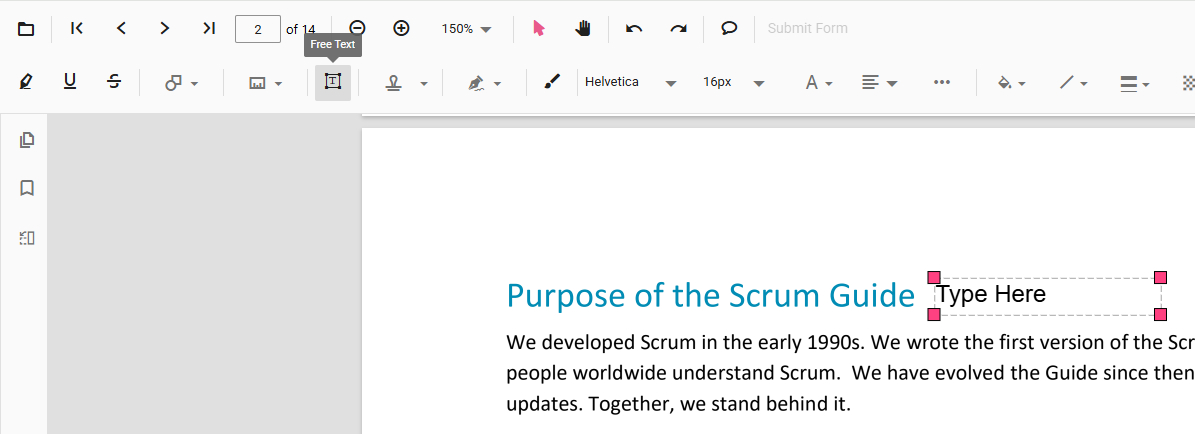Open the fill color picker

(1011, 83)
